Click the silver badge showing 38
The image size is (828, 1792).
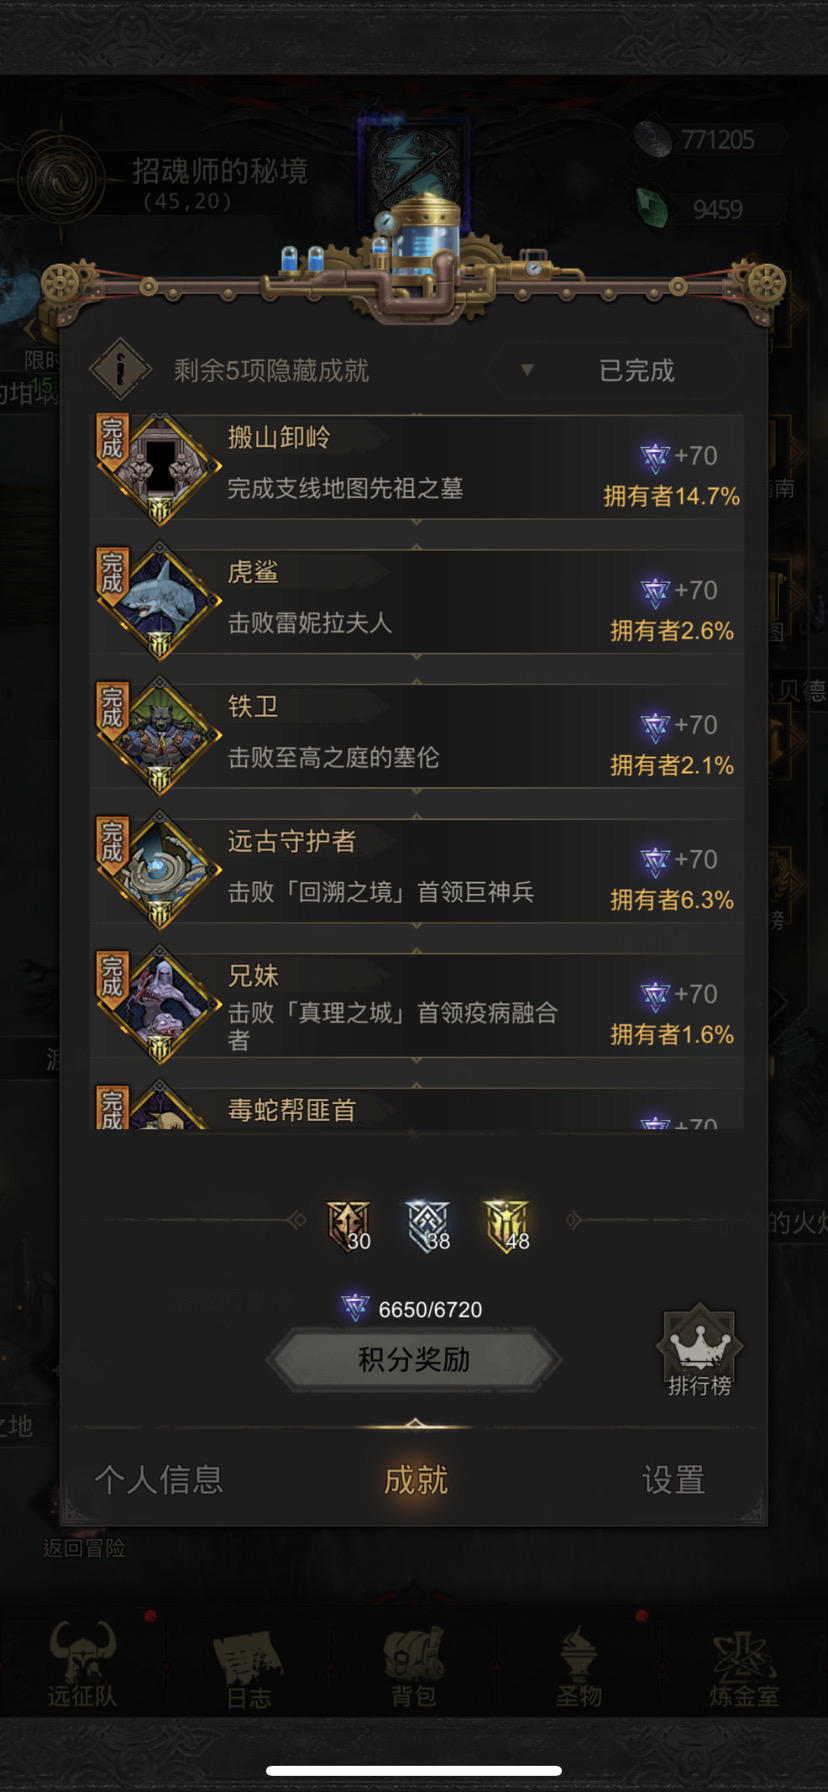pyautogui.click(x=428, y=1225)
